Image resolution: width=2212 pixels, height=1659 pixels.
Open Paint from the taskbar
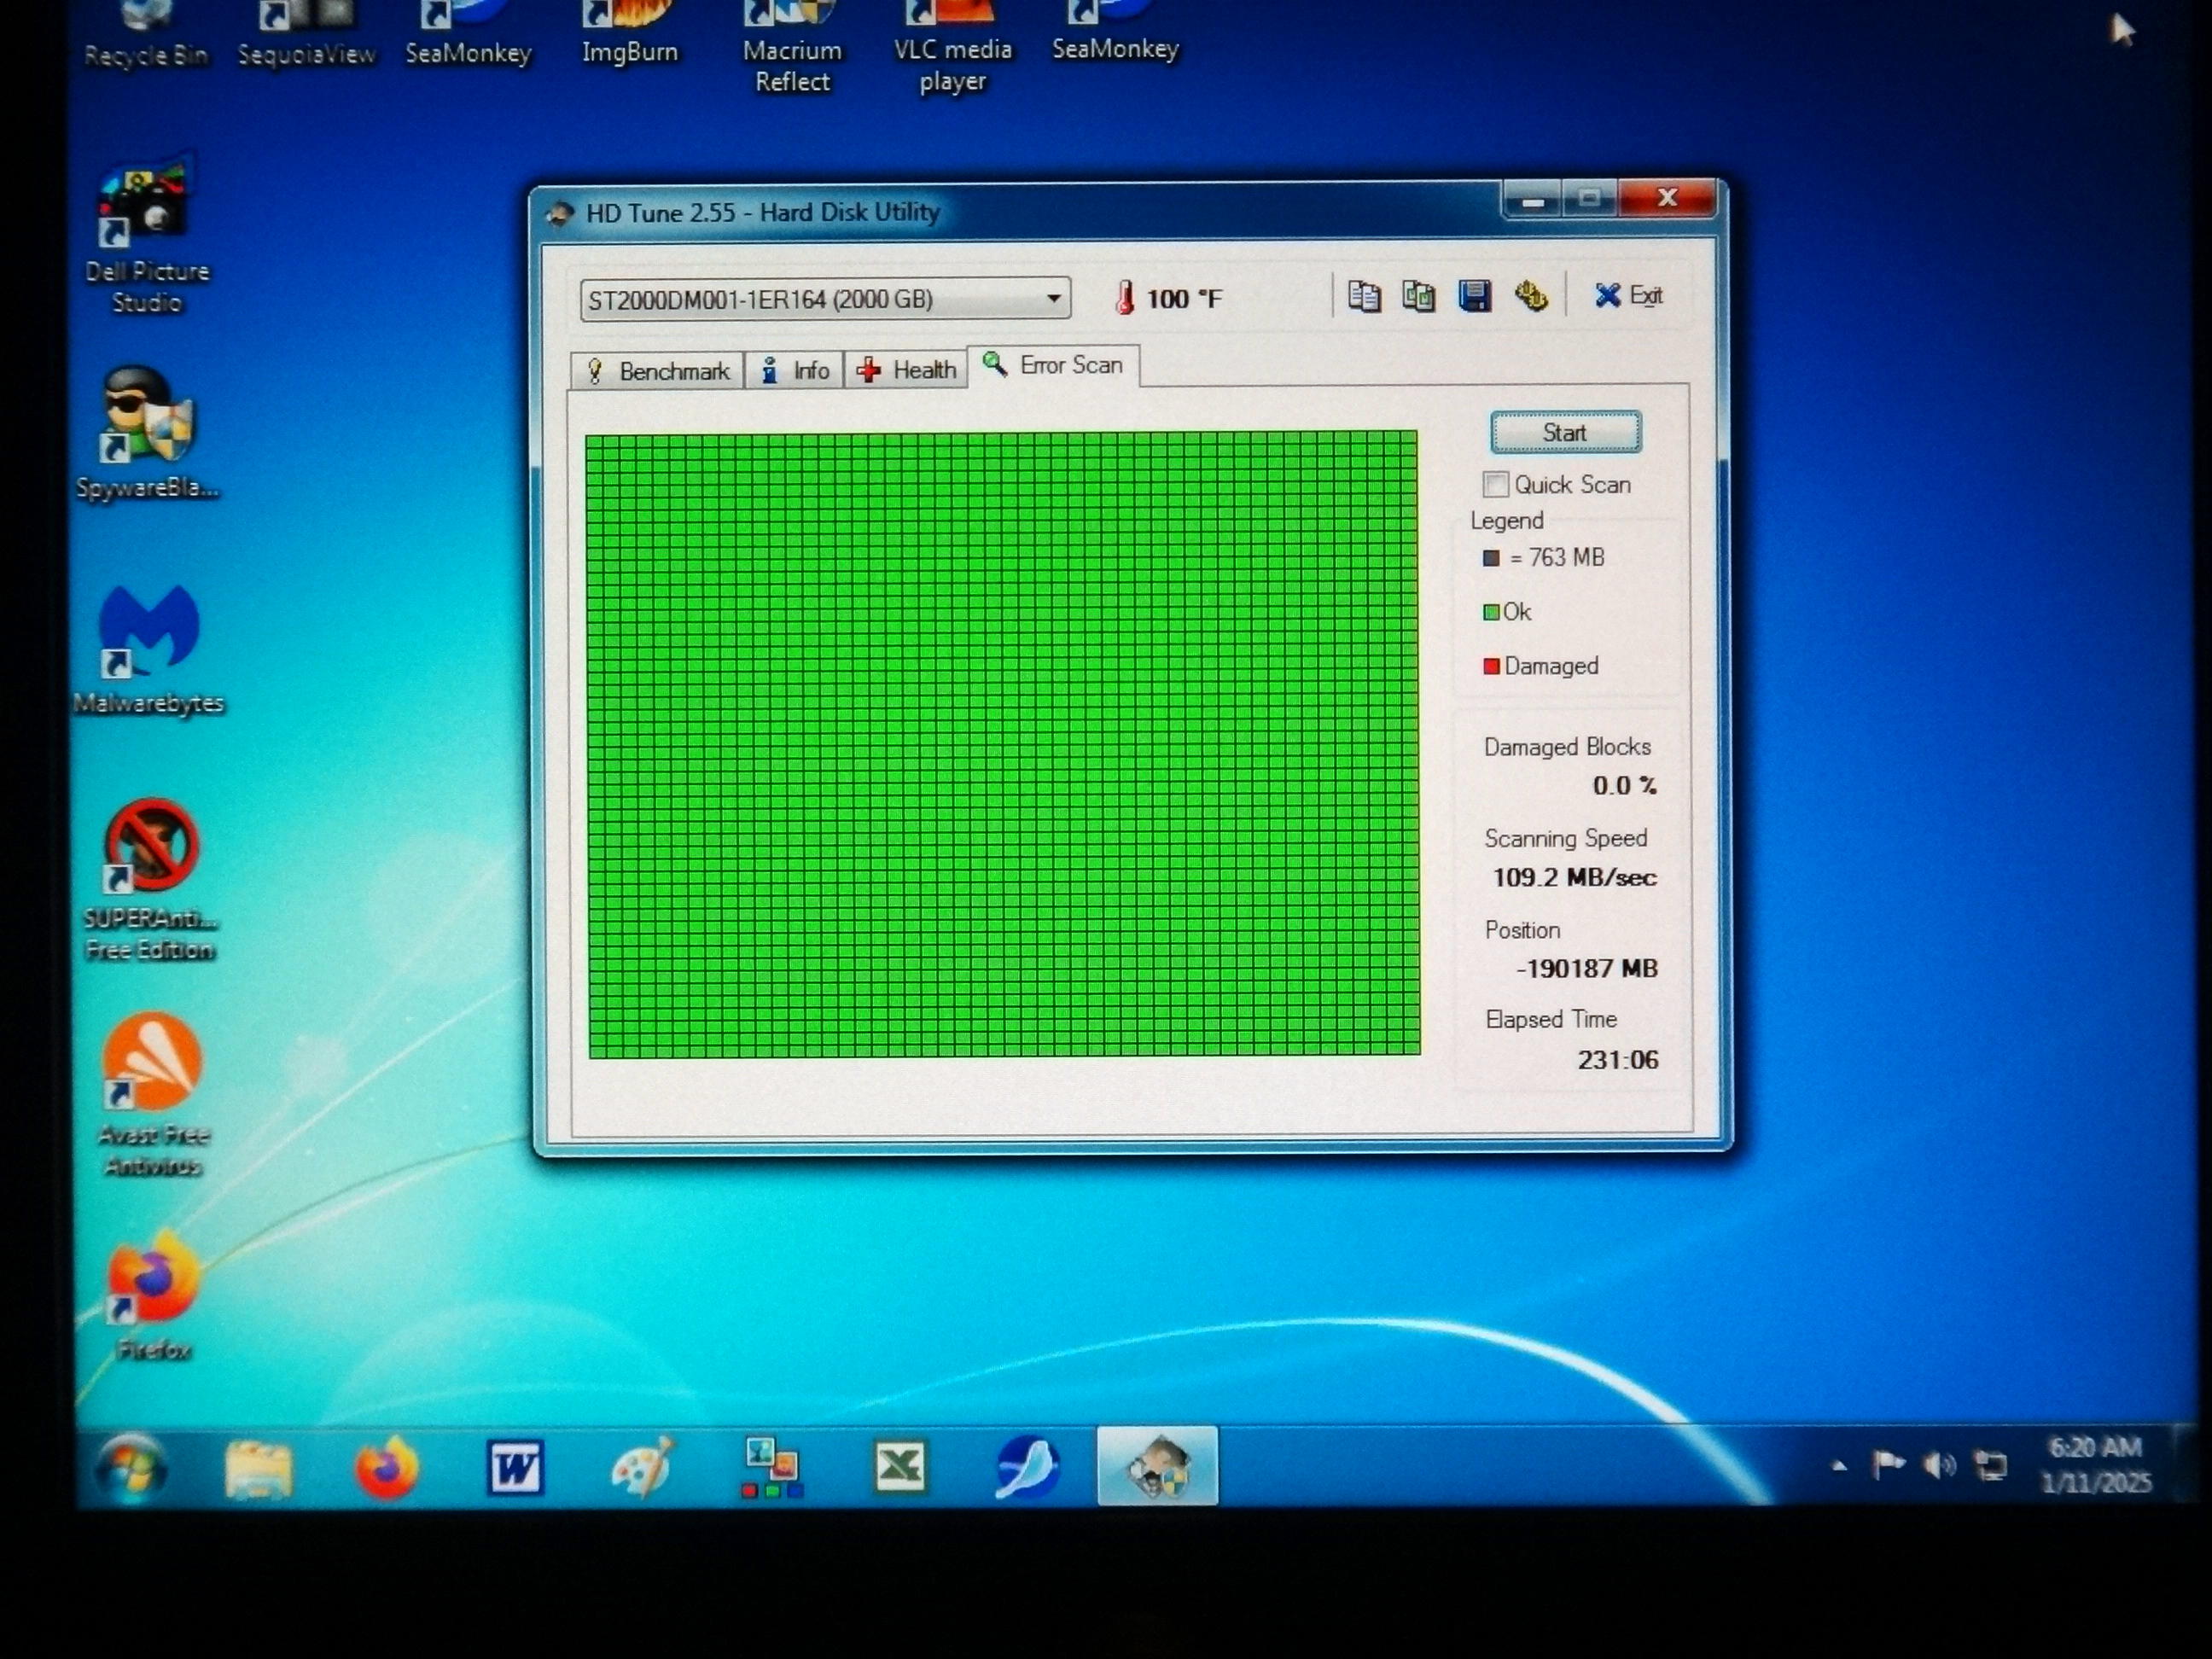click(643, 1468)
